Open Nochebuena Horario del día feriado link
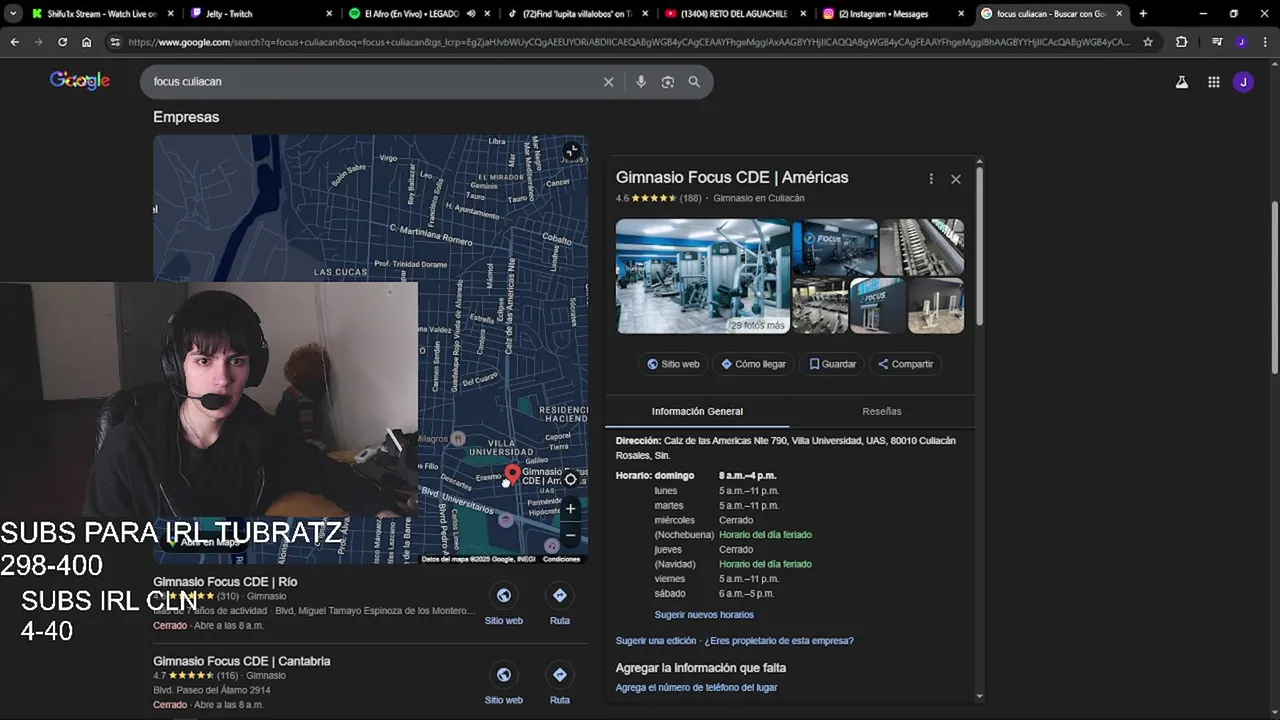The height and width of the screenshot is (720, 1280). [765, 535]
